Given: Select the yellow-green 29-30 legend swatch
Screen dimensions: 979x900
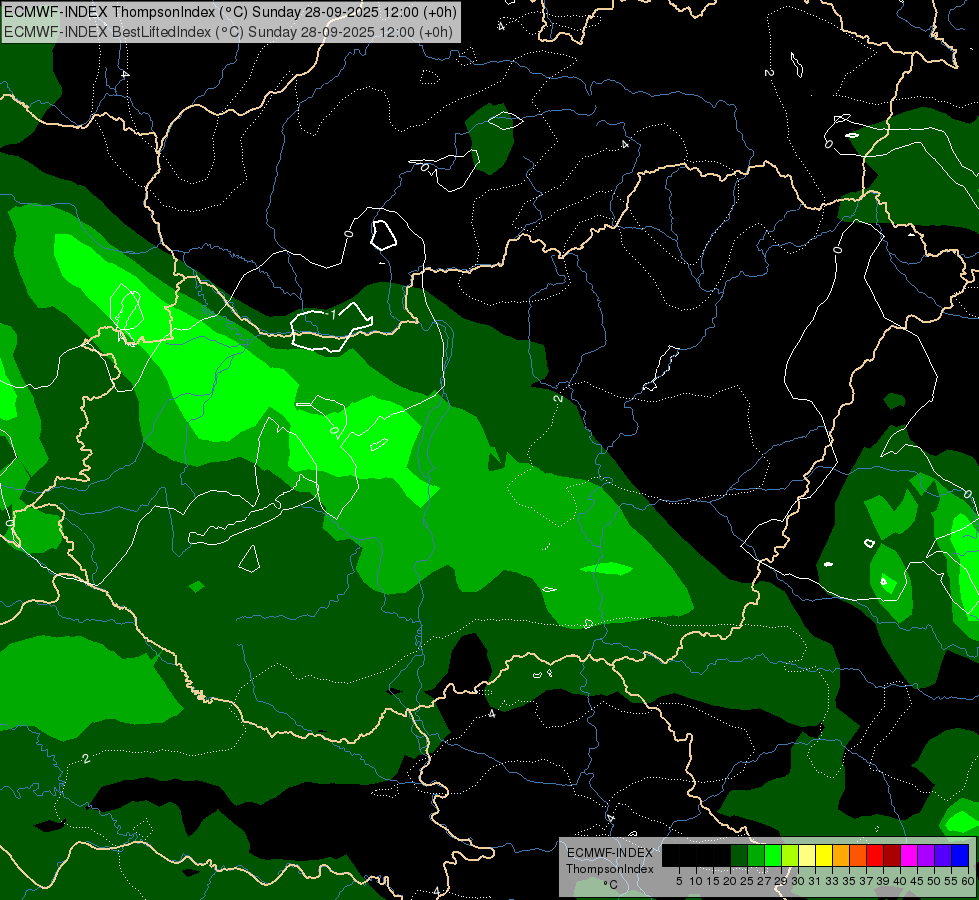Looking at the screenshot, I should pyautogui.click(x=790, y=855).
